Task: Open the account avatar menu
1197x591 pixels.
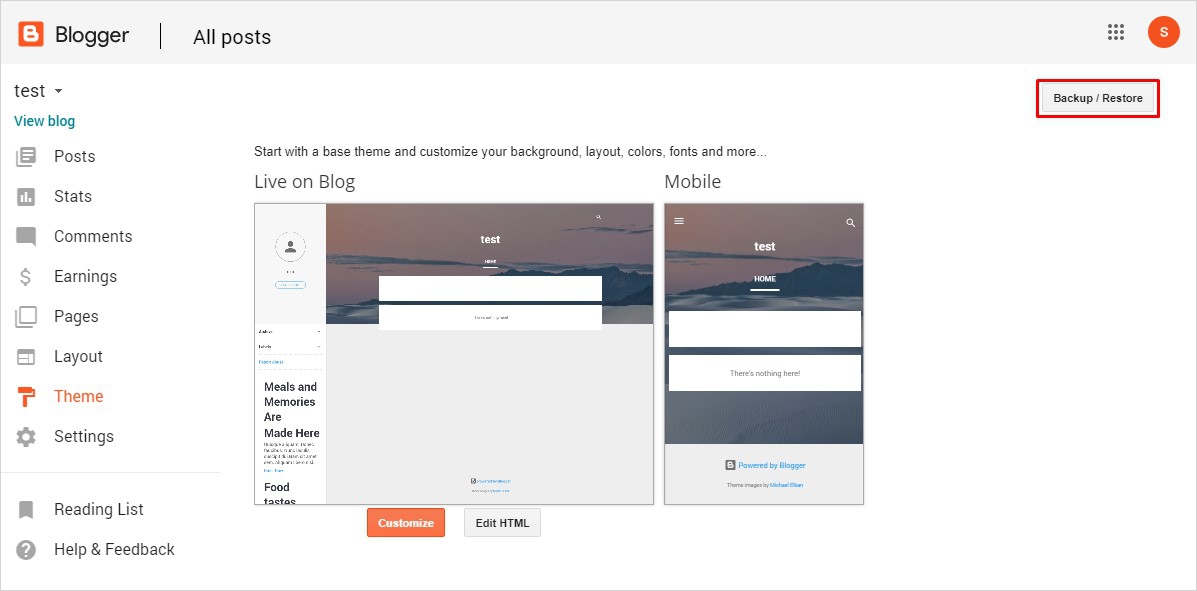Action: 1163,32
